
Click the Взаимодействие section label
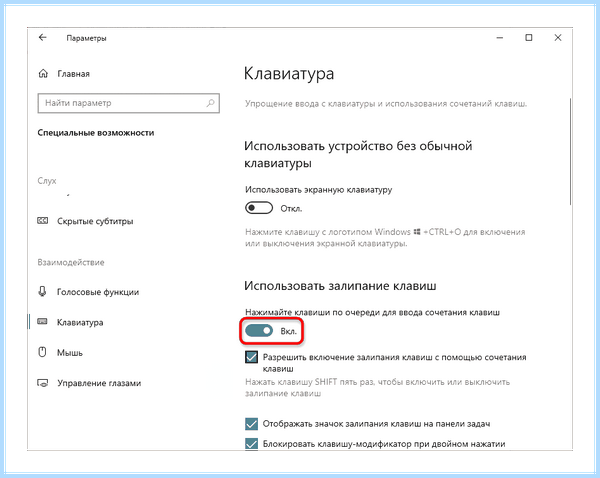(71, 263)
